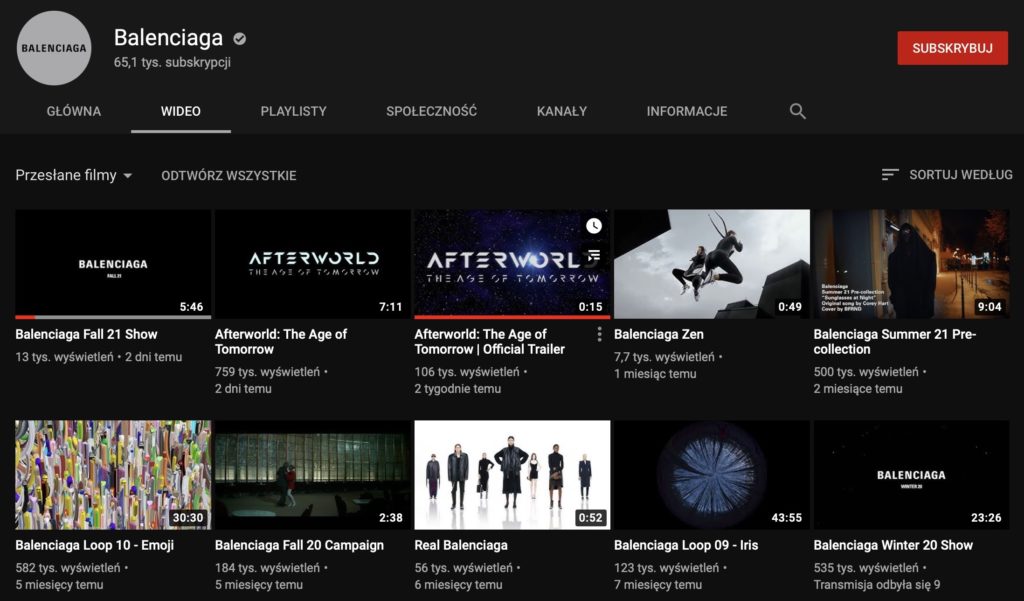The height and width of the screenshot is (601, 1024).
Task: Click Watch Later clock icon on Afterworld trailer
Action: pos(594,226)
